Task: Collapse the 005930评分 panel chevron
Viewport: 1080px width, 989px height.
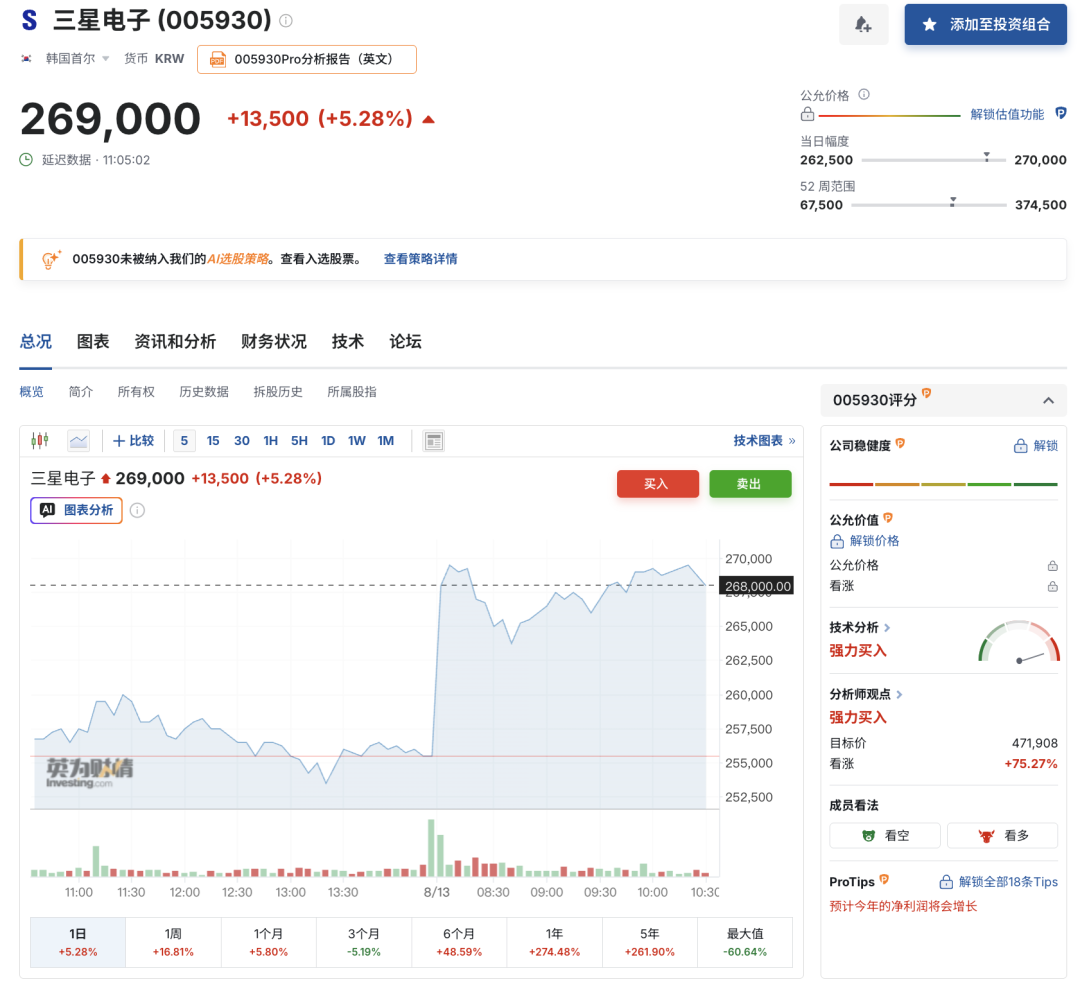Action: click(1048, 400)
